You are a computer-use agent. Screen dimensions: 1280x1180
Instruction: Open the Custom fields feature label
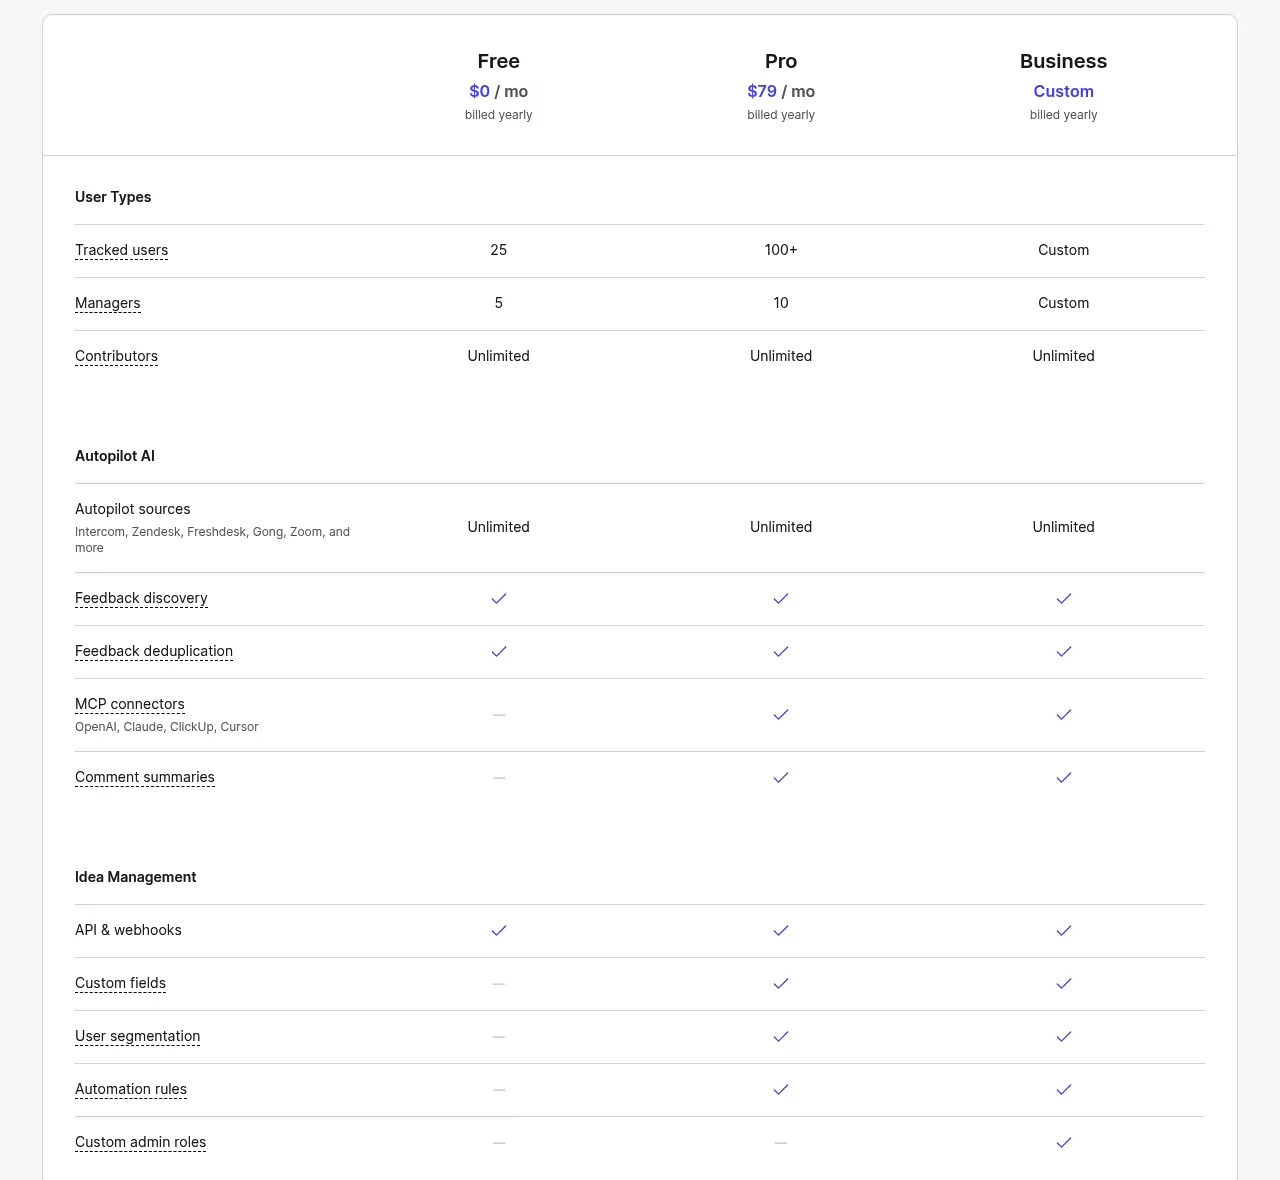tap(120, 983)
